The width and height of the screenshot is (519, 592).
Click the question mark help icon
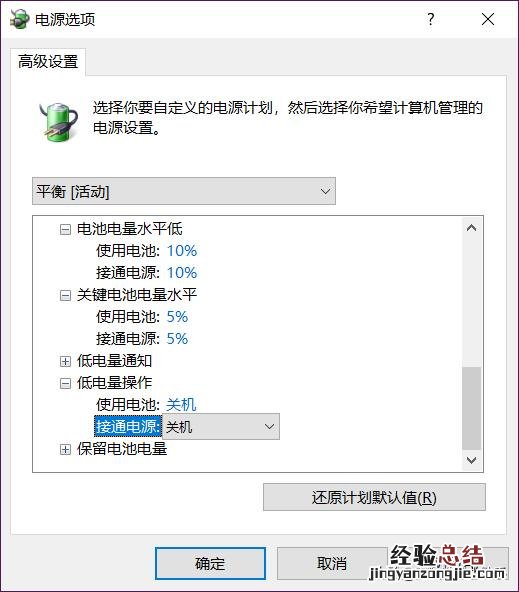pyautogui.click(x=431, y=19)
